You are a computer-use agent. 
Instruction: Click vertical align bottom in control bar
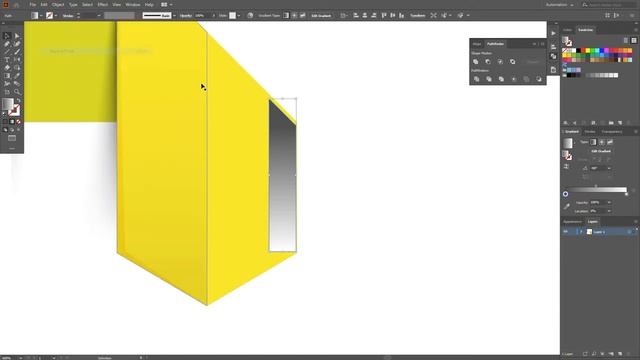tap(402, 16)
